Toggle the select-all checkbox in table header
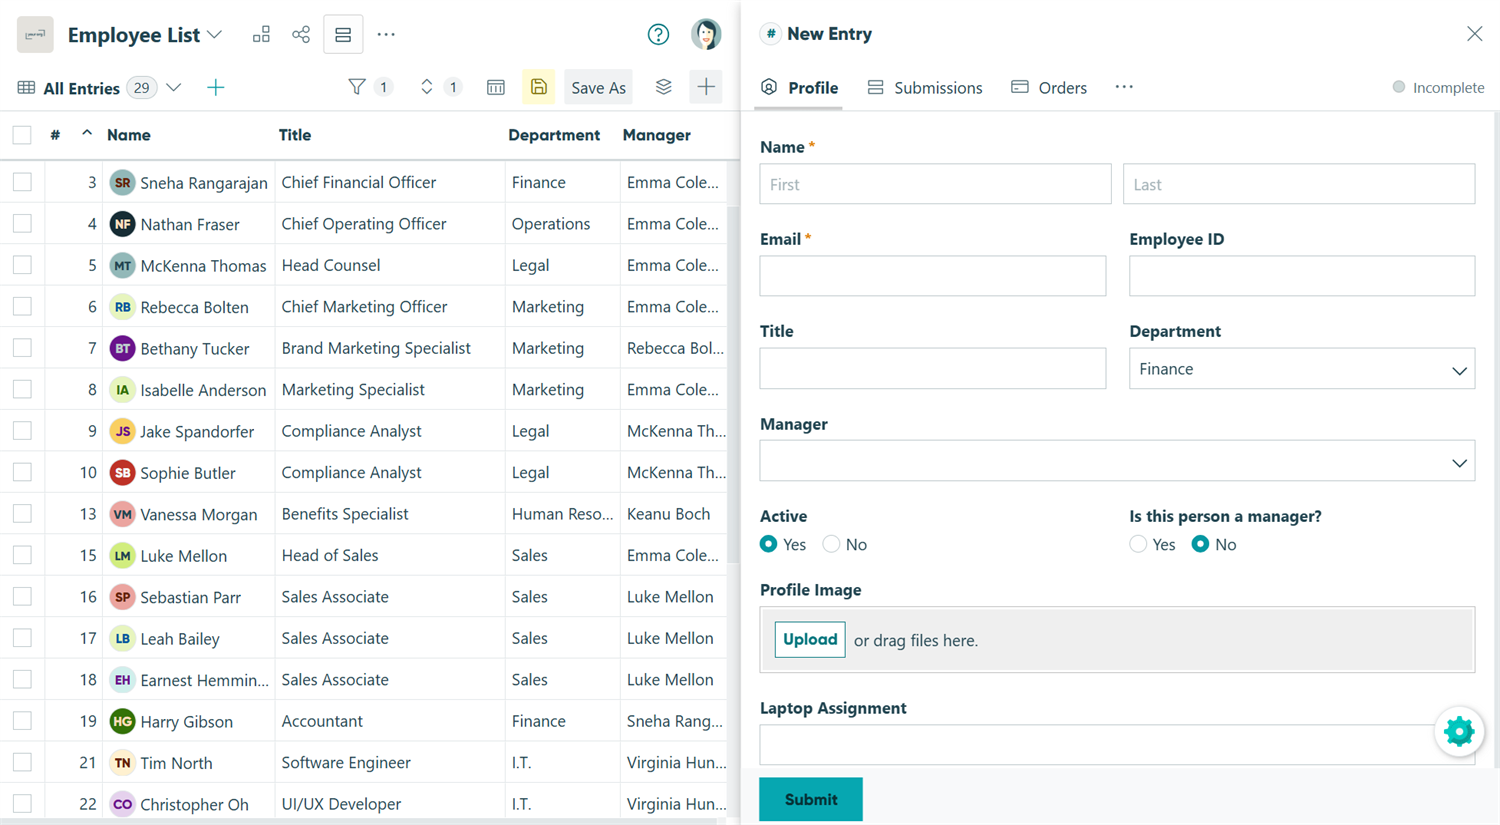1500x825 pixels. 22,135
